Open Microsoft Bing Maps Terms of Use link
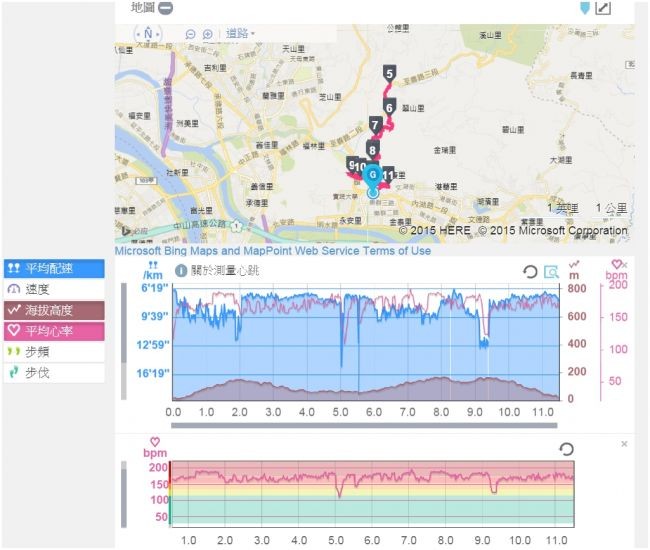The height and width of the screenshot is (550, 650). pos(273,250)
